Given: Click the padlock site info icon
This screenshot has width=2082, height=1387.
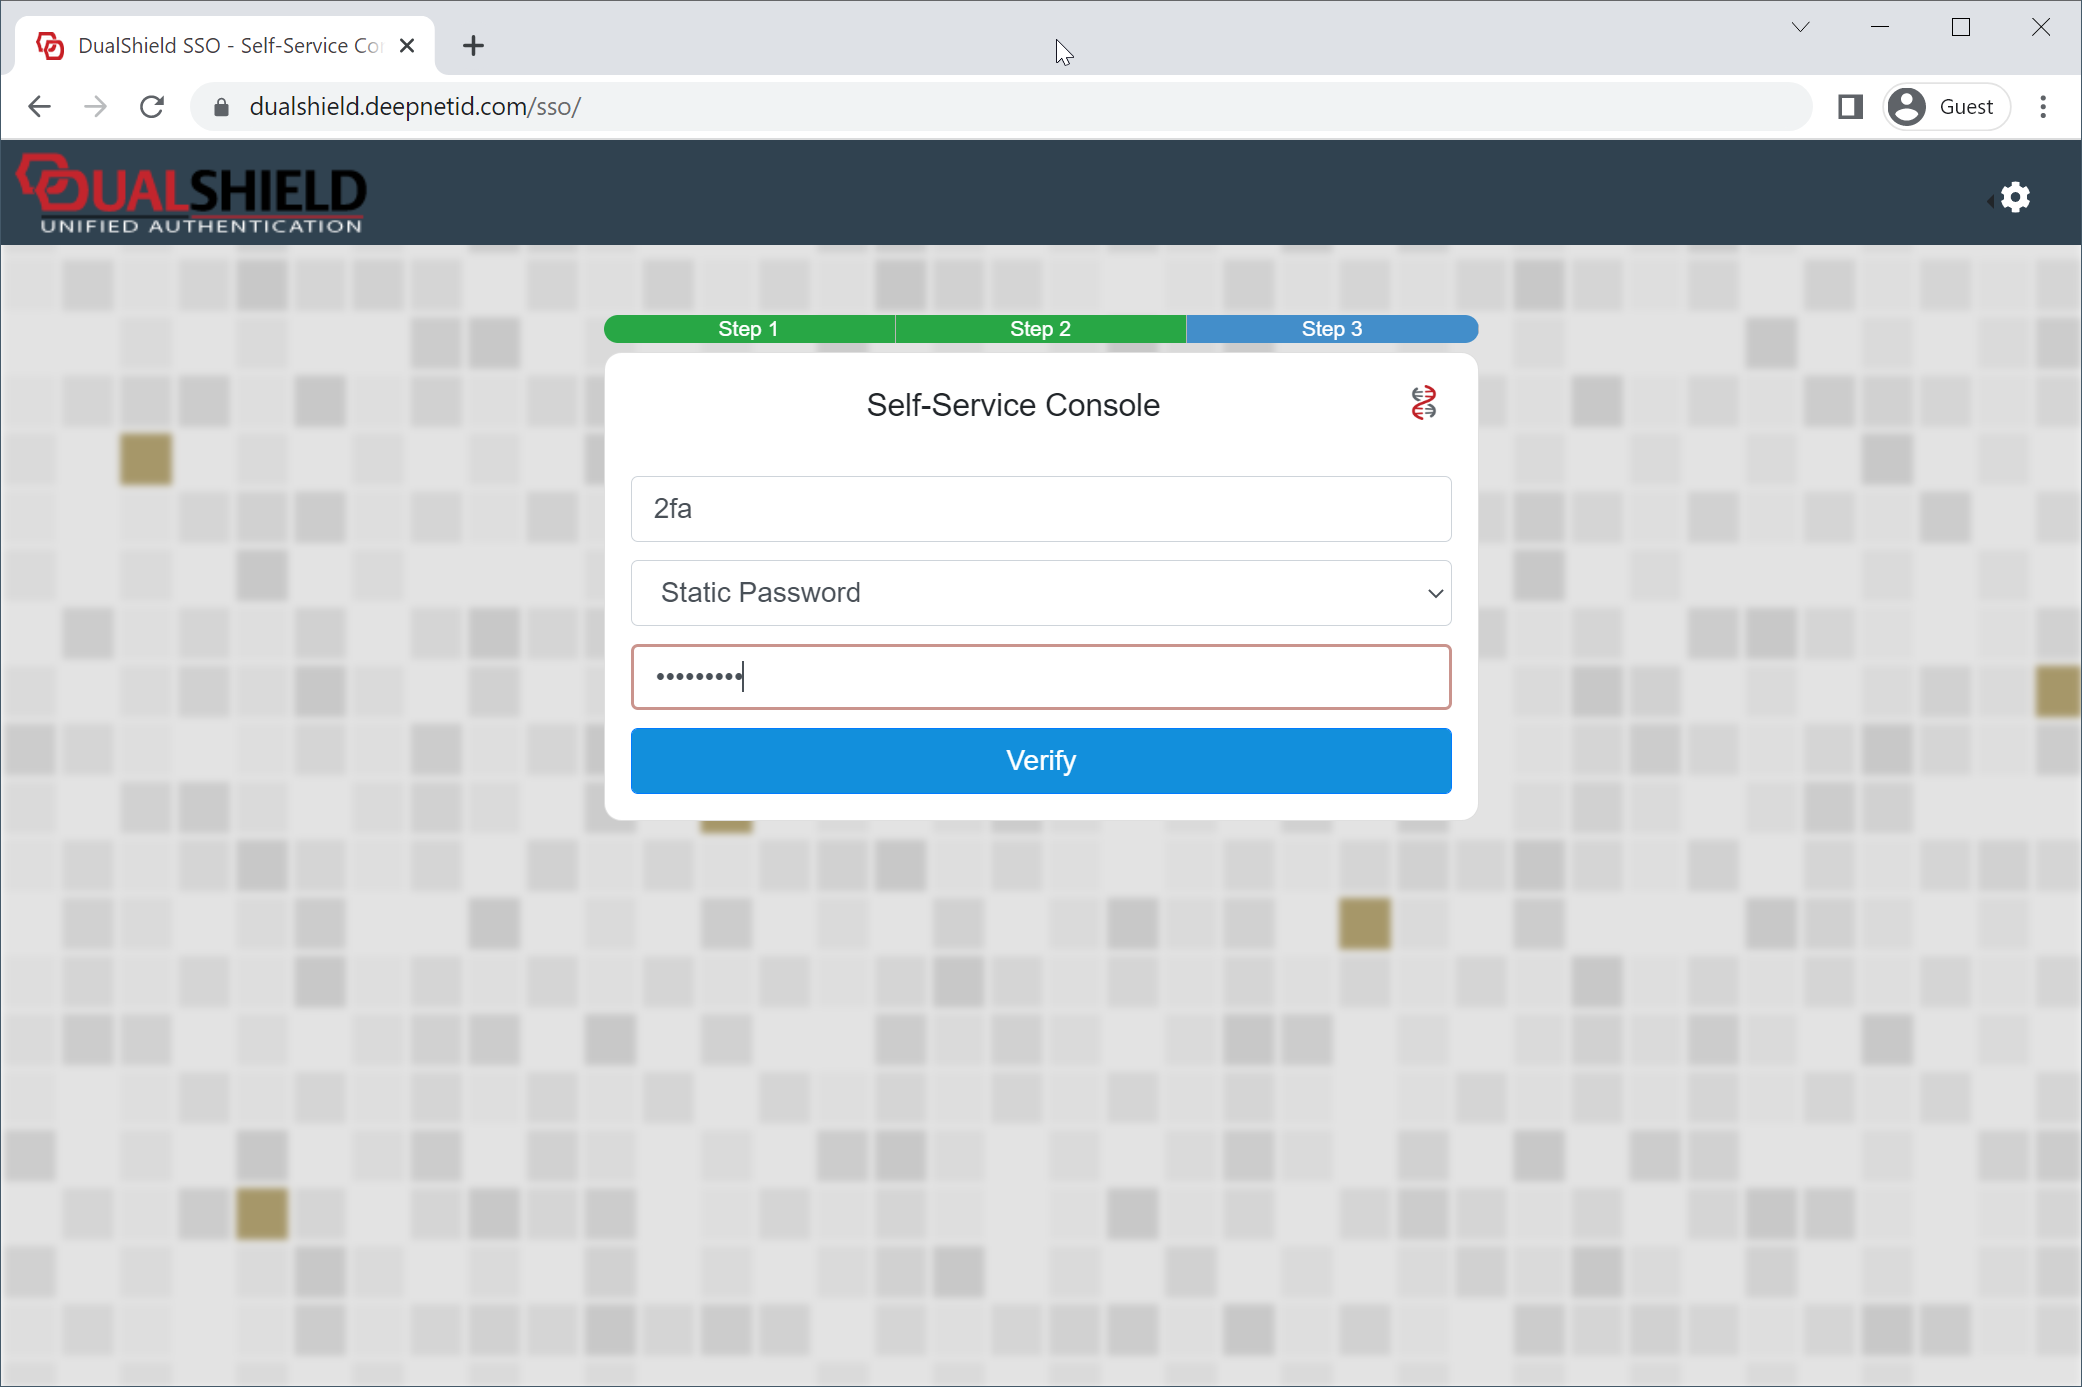Looking at the screenshot, I should tap(222, 107).
